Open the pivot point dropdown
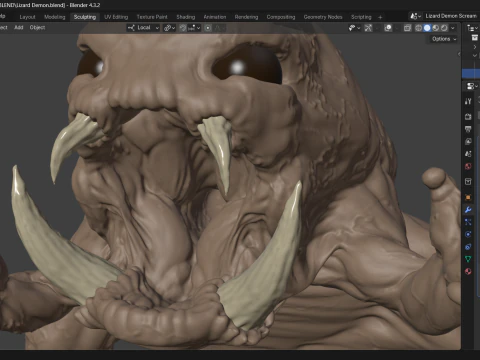480x360 pixels. 169,28
